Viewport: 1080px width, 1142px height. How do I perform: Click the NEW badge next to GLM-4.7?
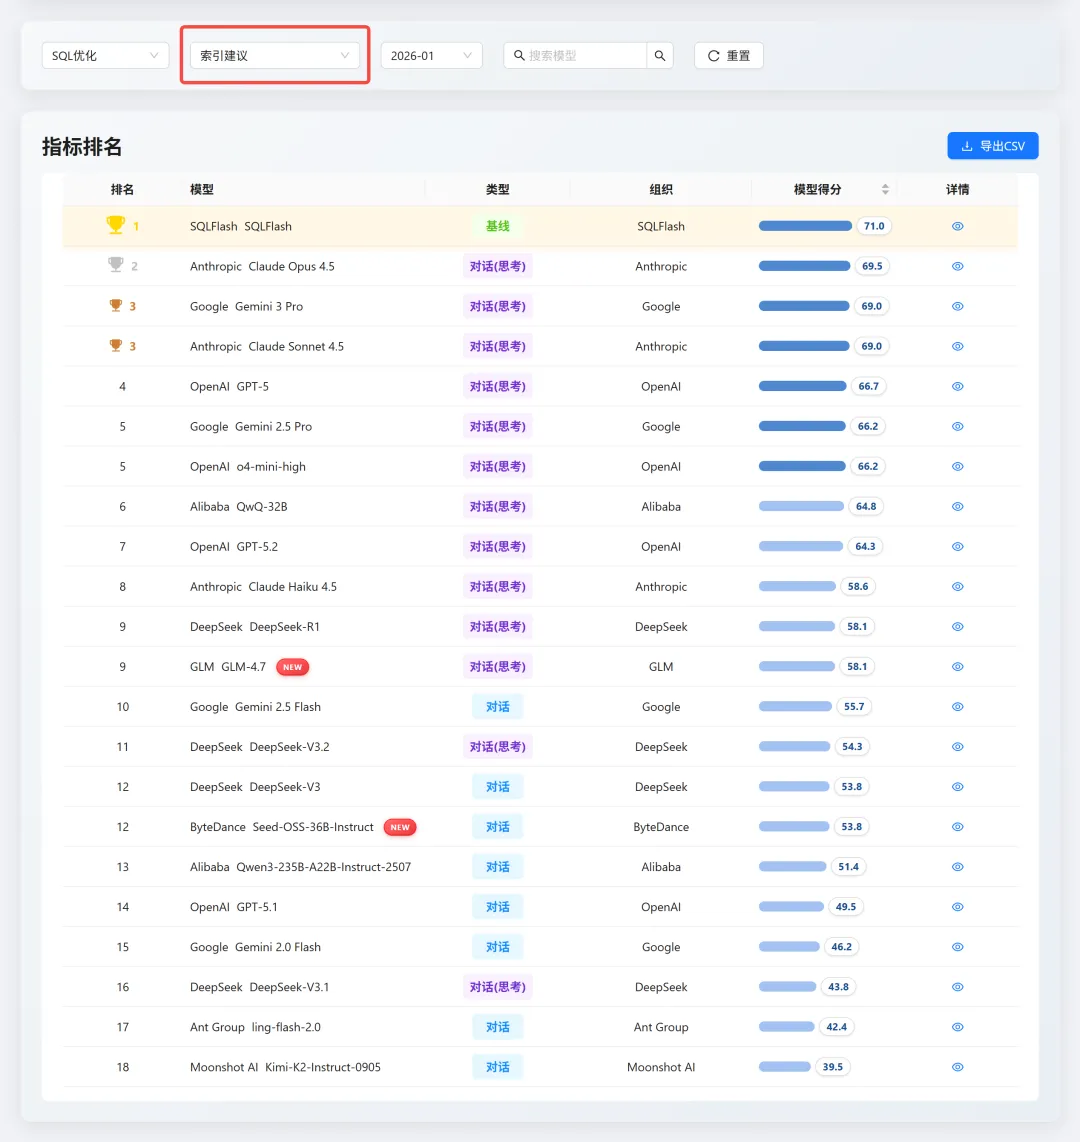tap(292, 666)
